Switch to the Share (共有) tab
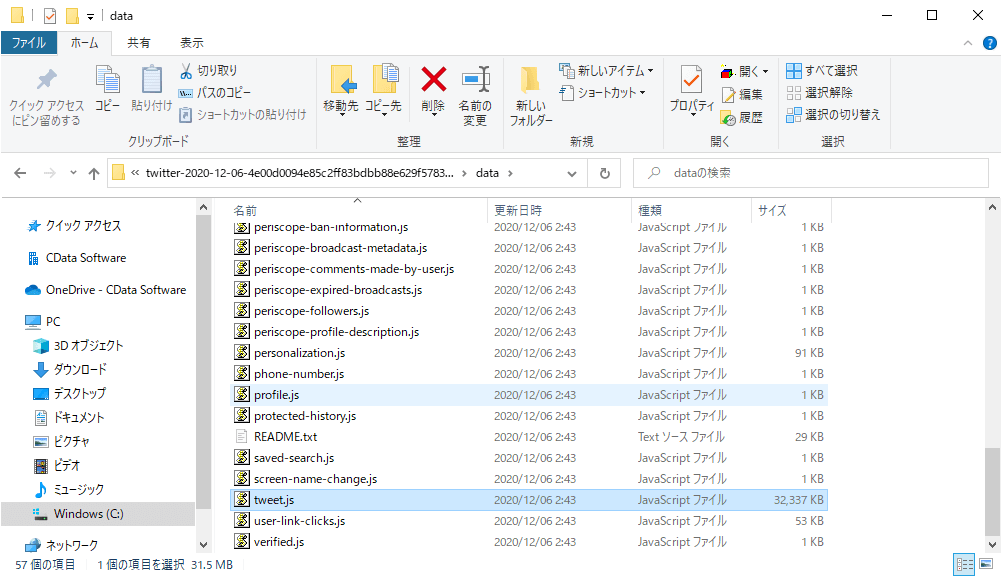This screenshot has width=1002, height=577. [139, 43]
